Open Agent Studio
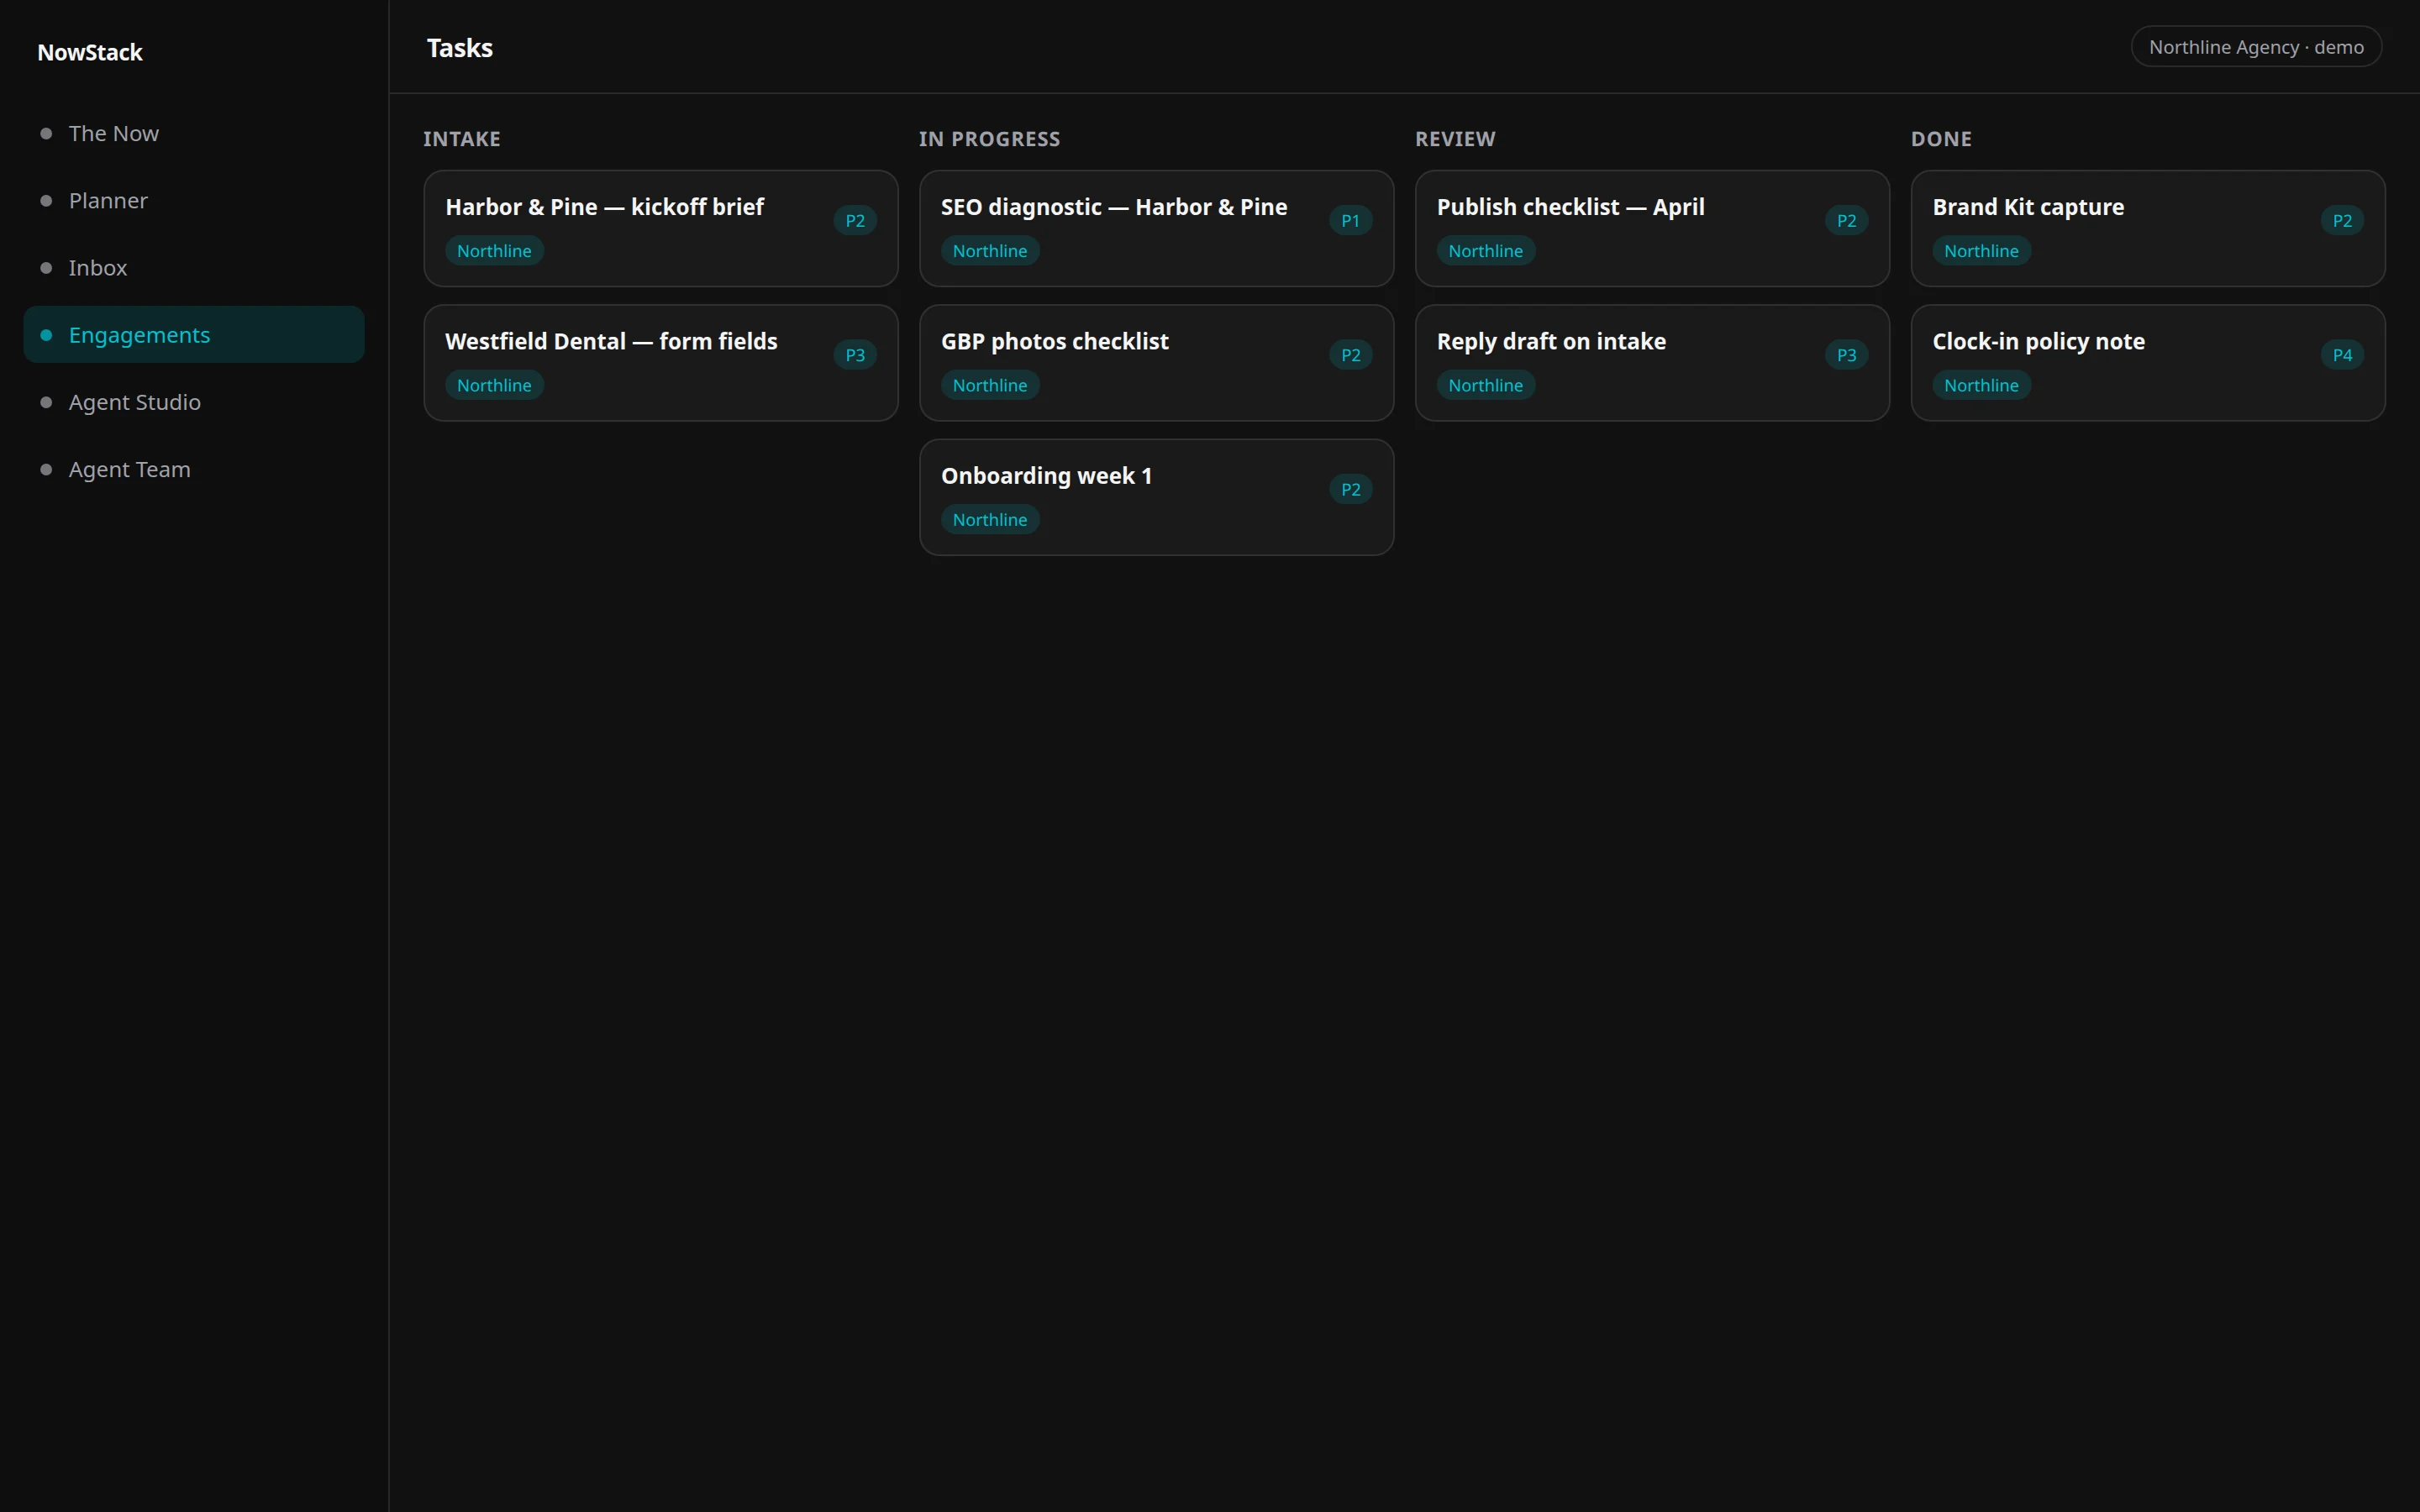2420x1512 pixels. click(x=193, y=401)
